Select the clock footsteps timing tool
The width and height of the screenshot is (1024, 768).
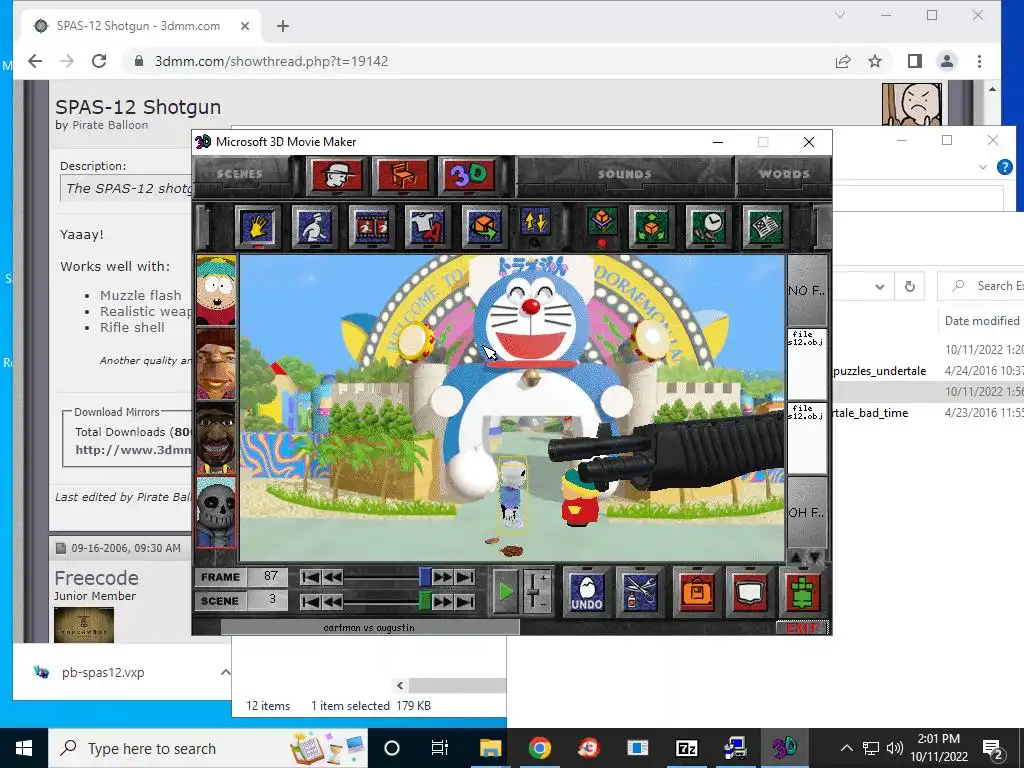tap(707, 227)
